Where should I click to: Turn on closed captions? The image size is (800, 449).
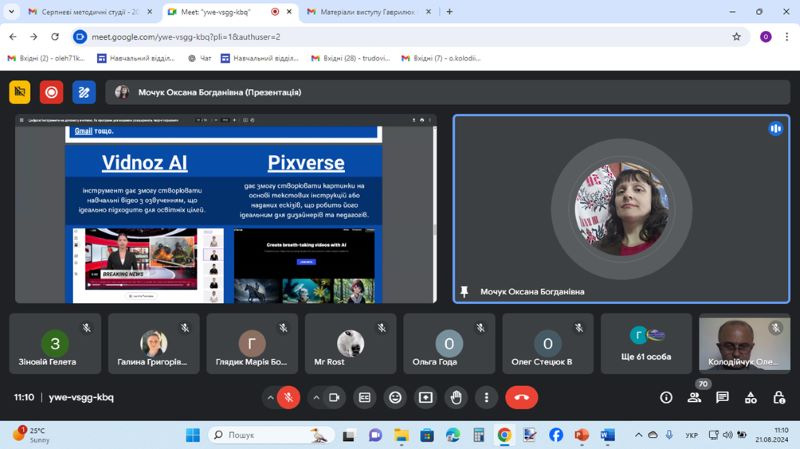click(x=364, y=397)
